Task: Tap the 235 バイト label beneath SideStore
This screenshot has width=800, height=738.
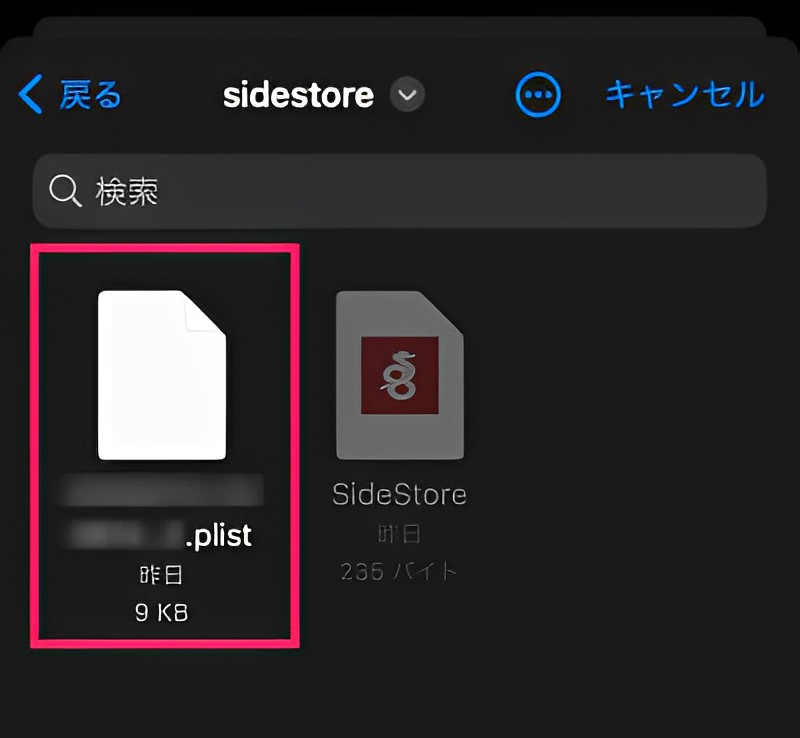Action: coord(398,571)
